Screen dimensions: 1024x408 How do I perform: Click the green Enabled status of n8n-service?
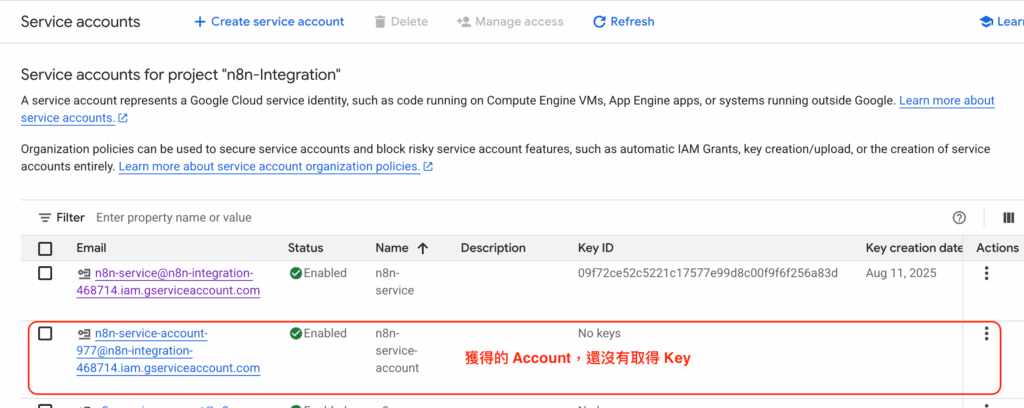pyautogui.click(x=318, y=272)
